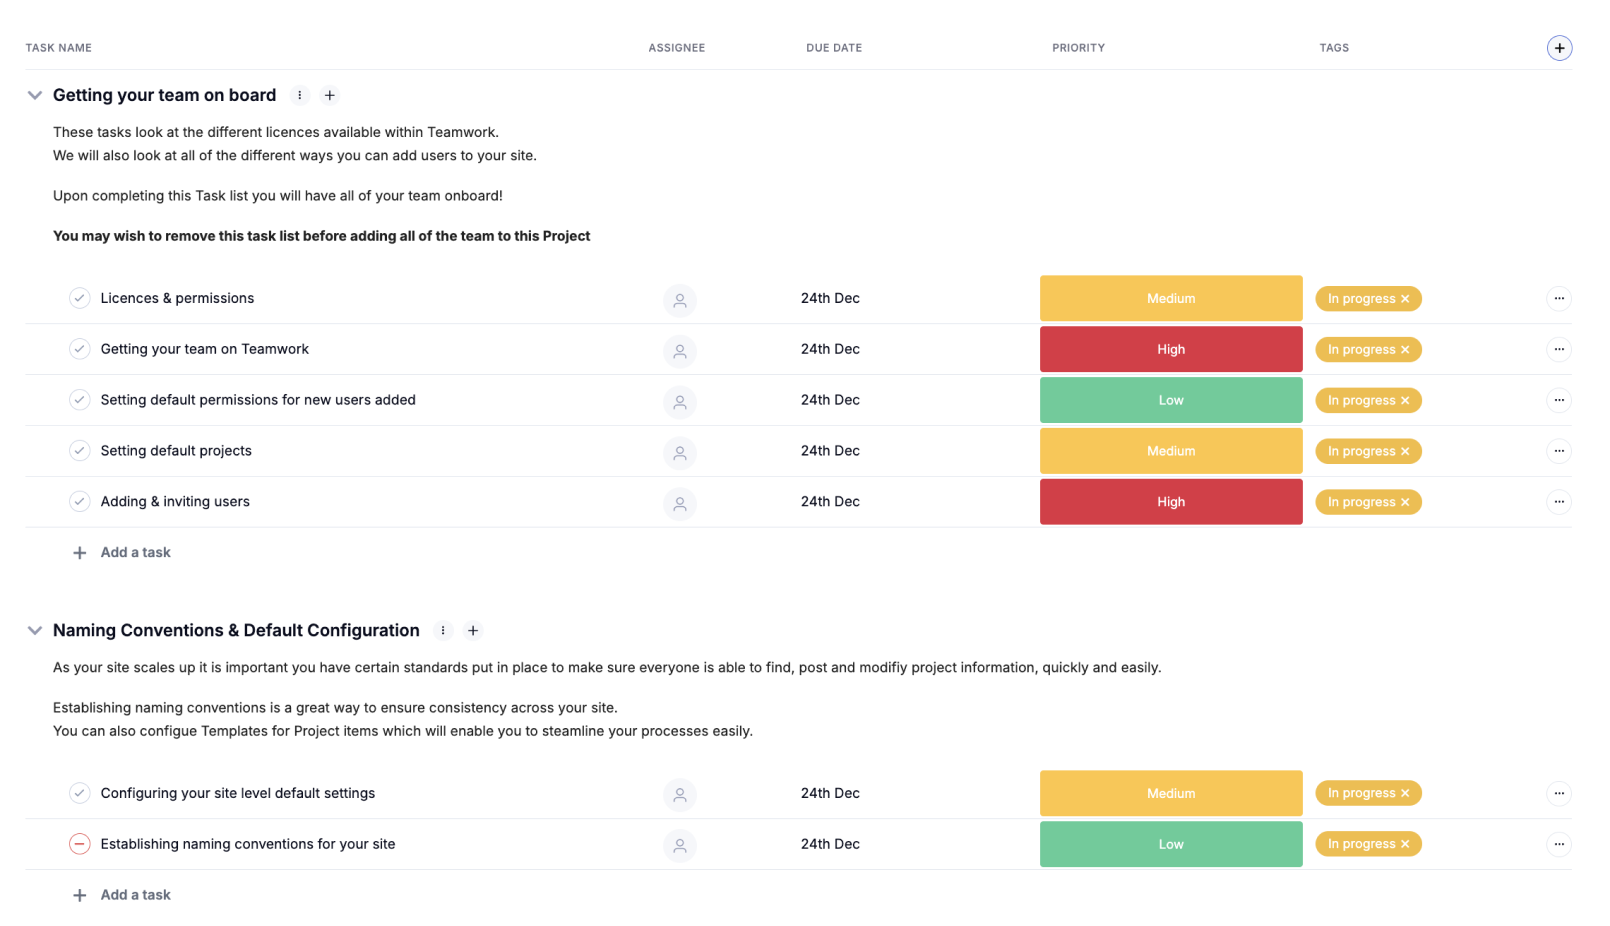Click red High priority cell for 'Adding & inviting users'
Screen dimensions: 1610x926
point(1171,503)
